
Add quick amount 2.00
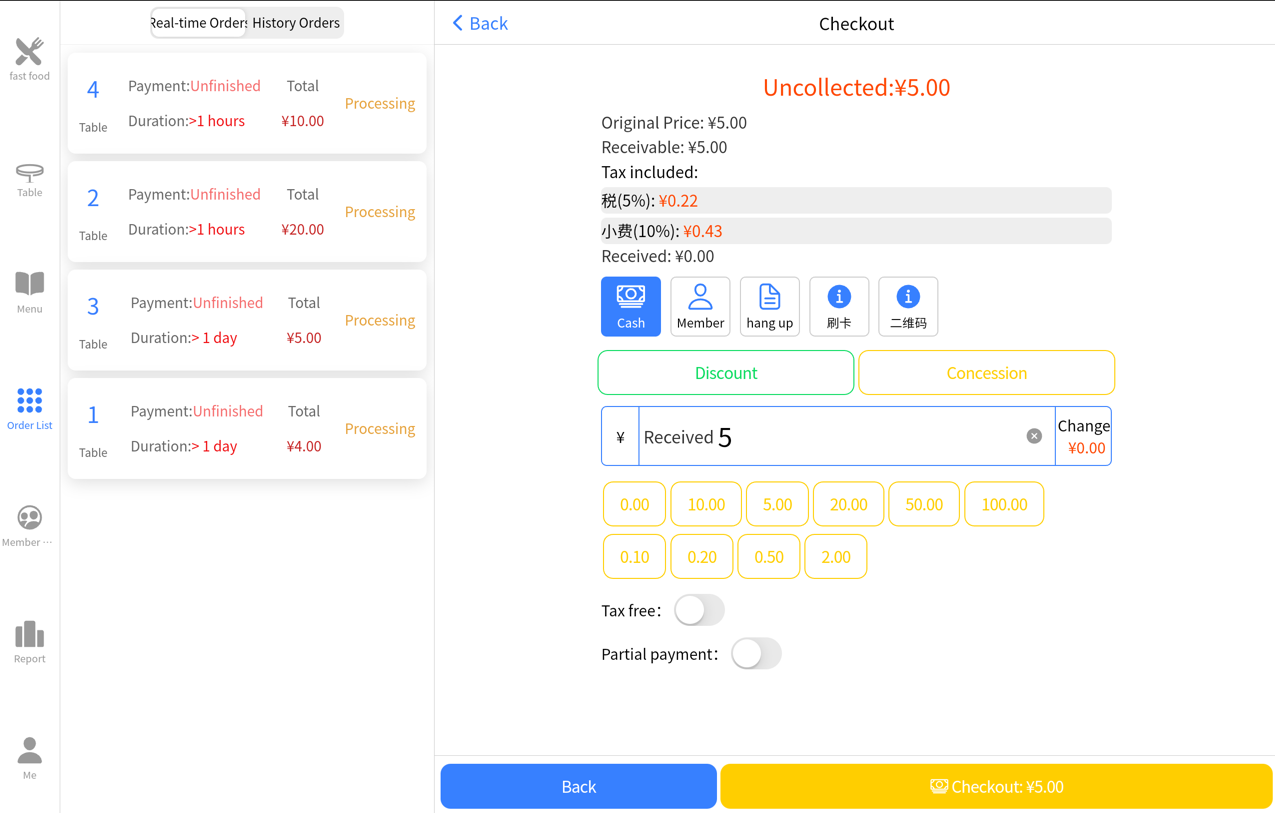point(836,557)
